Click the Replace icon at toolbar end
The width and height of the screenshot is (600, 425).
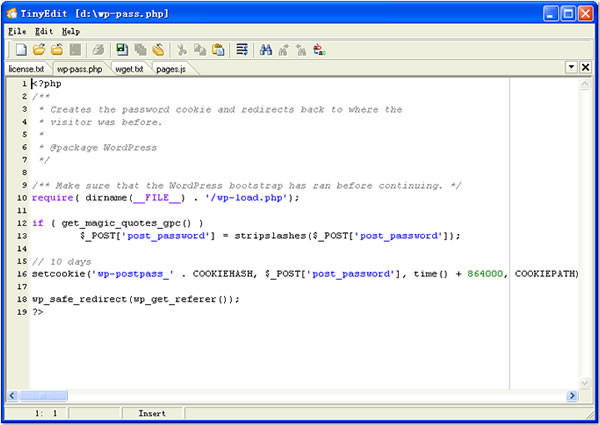tap(319, 49)
